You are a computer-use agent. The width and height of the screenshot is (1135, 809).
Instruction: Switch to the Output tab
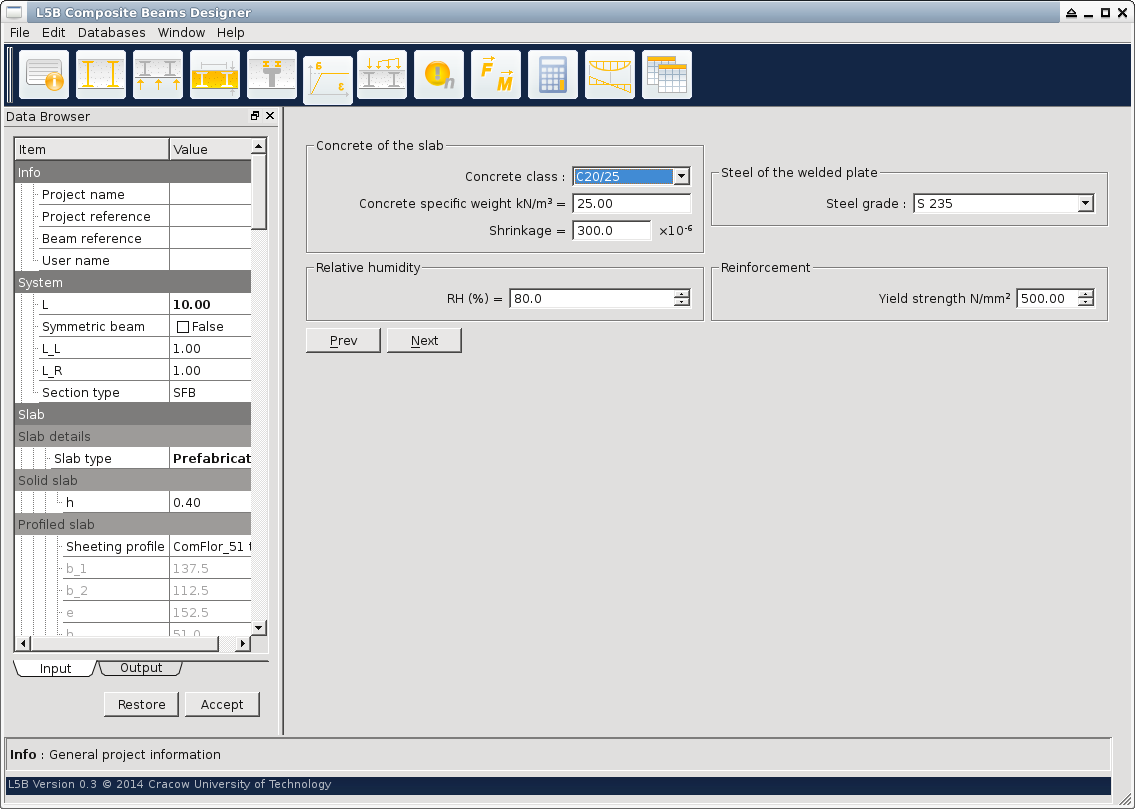tap(141, 668)
